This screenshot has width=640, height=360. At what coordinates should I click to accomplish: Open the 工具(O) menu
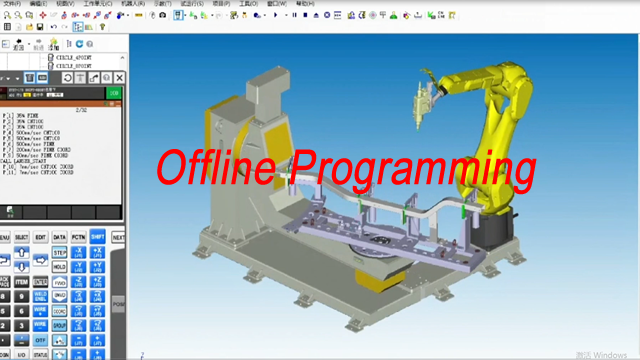pyautogui.click(x=249, y=4)
